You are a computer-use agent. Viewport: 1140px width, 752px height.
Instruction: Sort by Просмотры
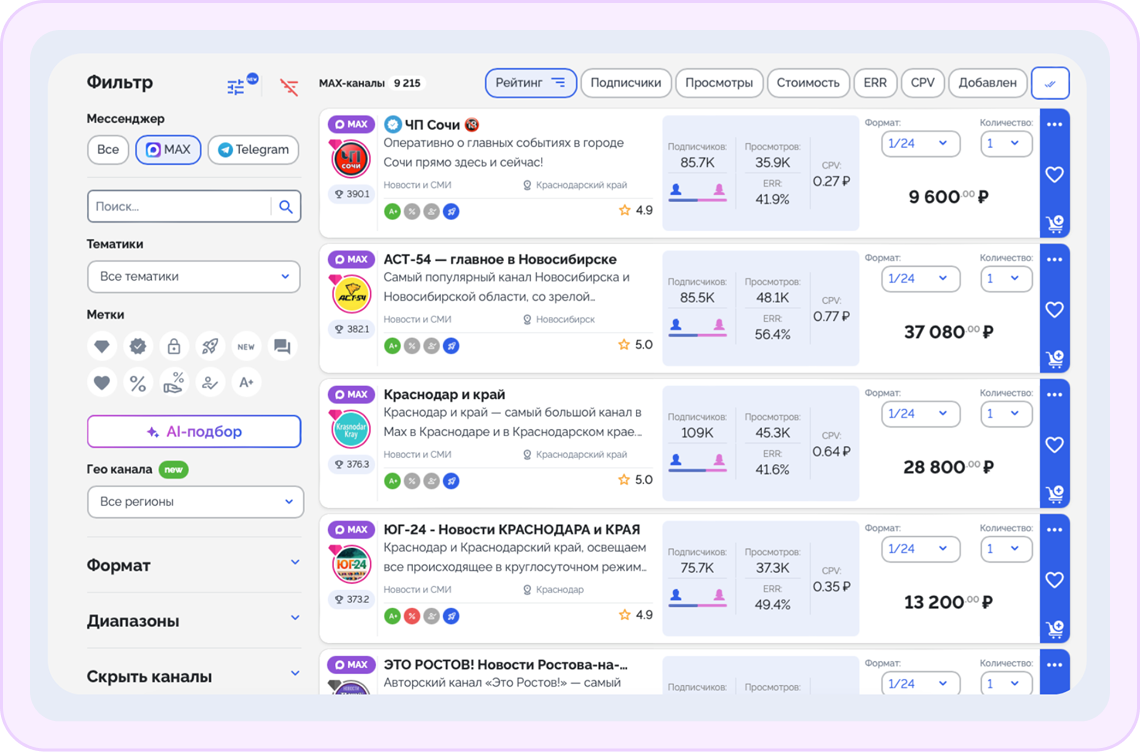click(719, 83)
